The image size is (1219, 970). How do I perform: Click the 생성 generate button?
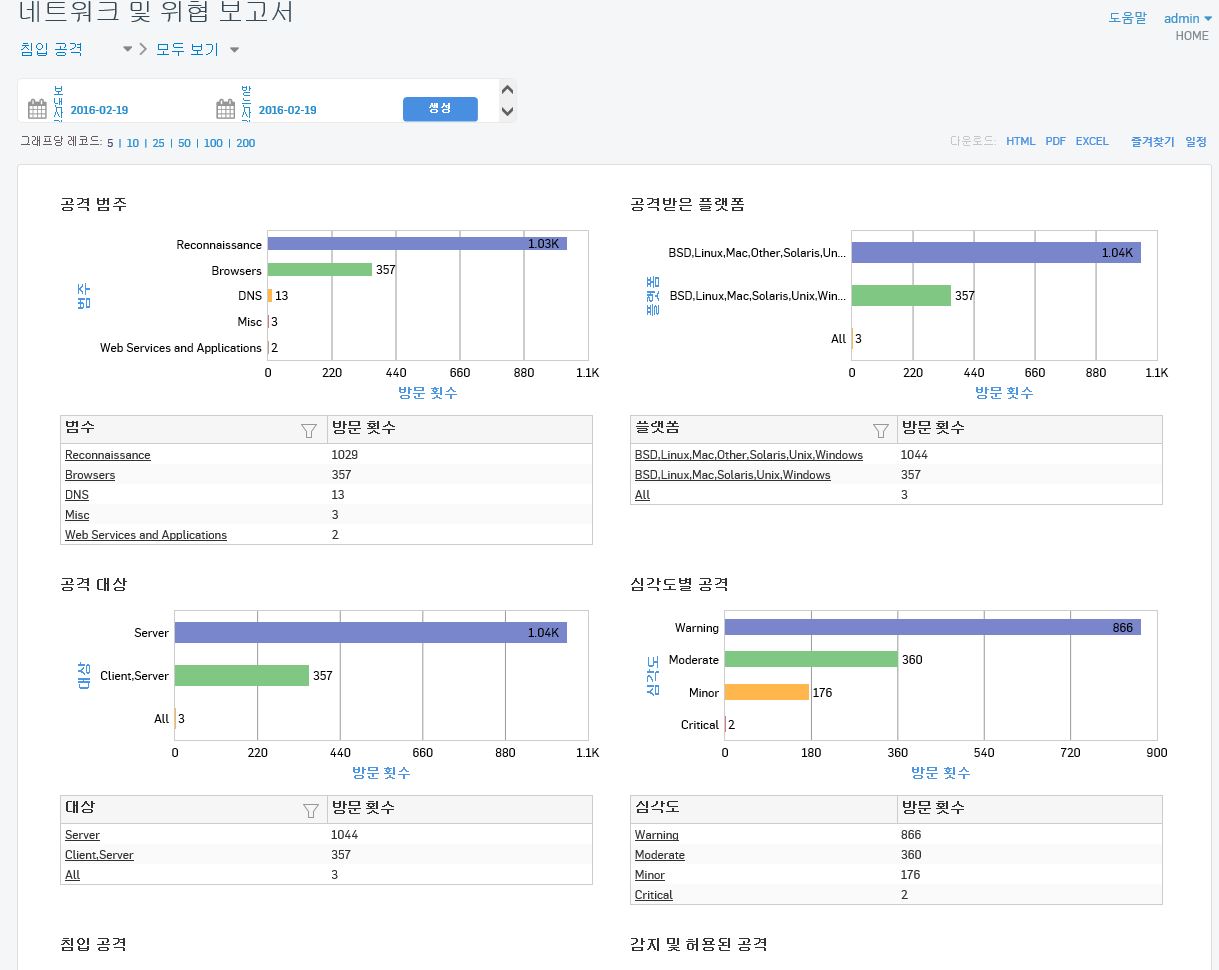click(440, 109)
